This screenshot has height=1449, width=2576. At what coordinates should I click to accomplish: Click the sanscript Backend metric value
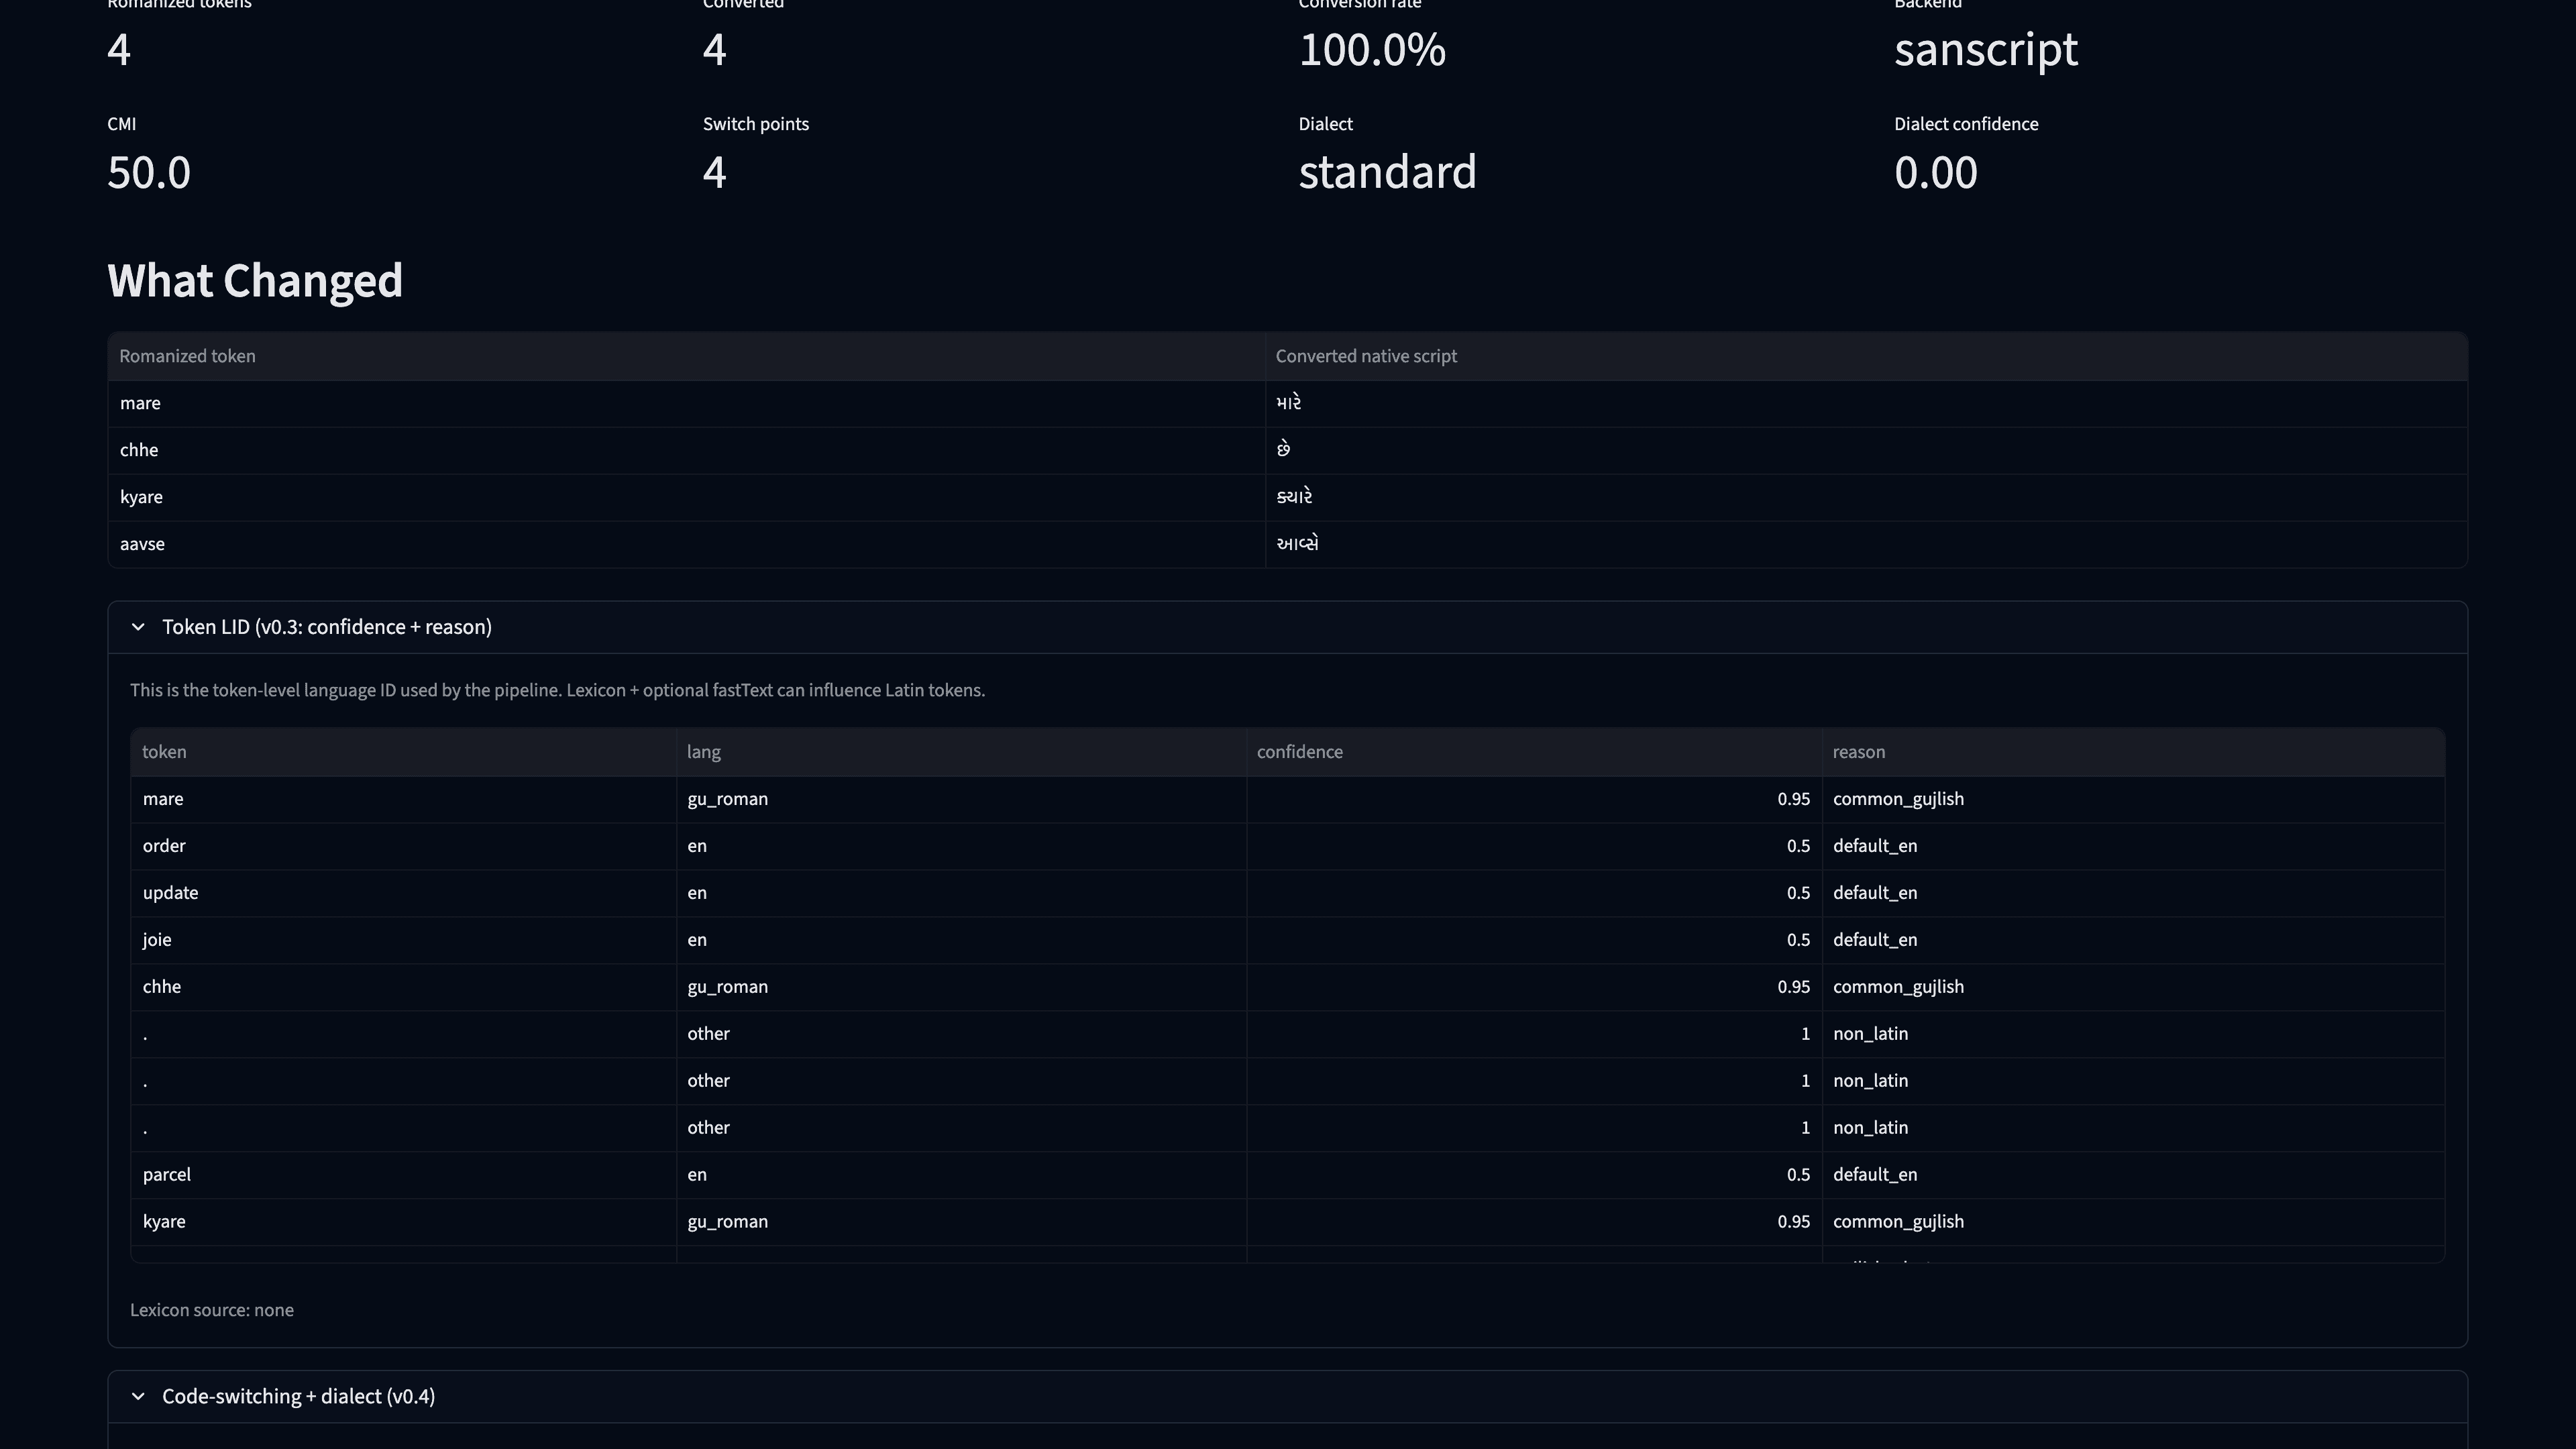pyautogui.click(x=1985, y=49)
